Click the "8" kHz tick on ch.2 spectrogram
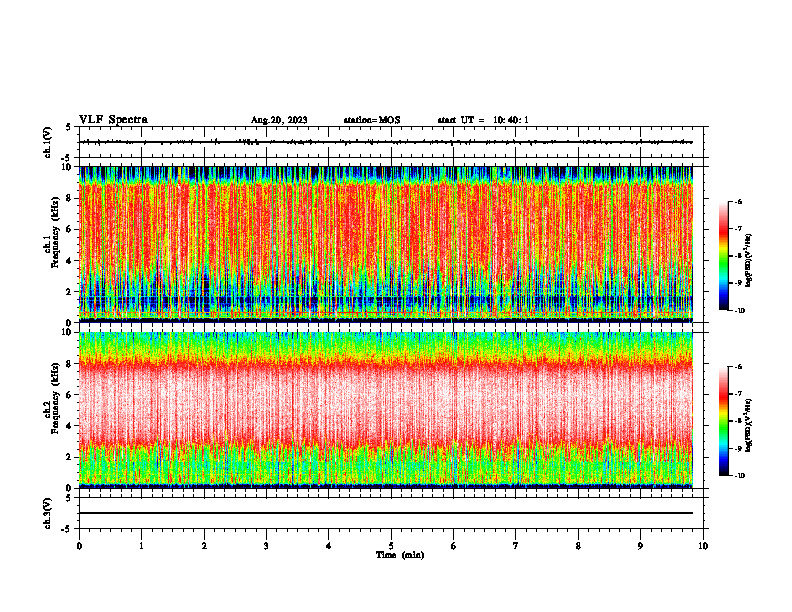The width and height of the screenshot is (792, 612). pos(69,364)
